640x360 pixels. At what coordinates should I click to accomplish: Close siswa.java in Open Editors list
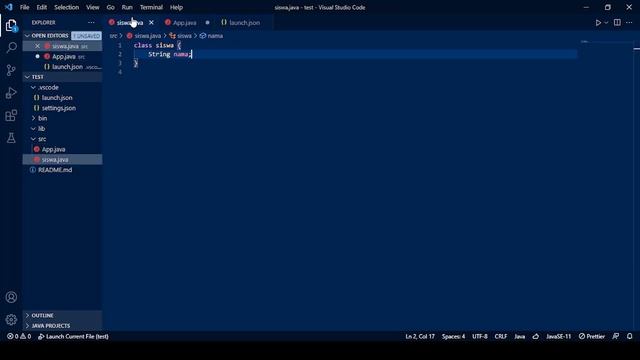(38, 46)
